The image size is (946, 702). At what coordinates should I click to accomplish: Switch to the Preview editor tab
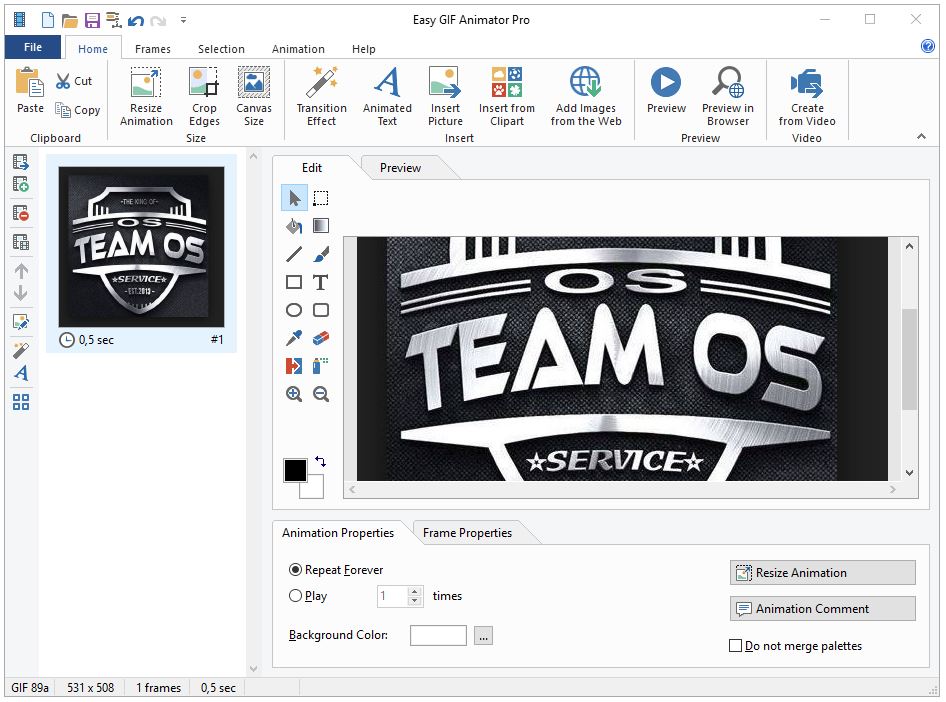click(401, 168)
